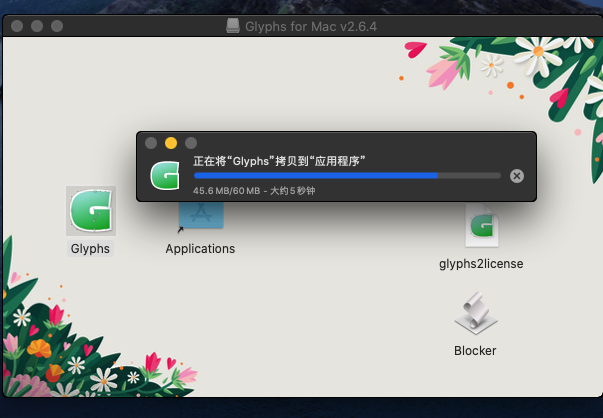The width and height of the screenshot is (603, 418).
Task: Click the glyphs2license file name label
Action: tap(481, 264)
